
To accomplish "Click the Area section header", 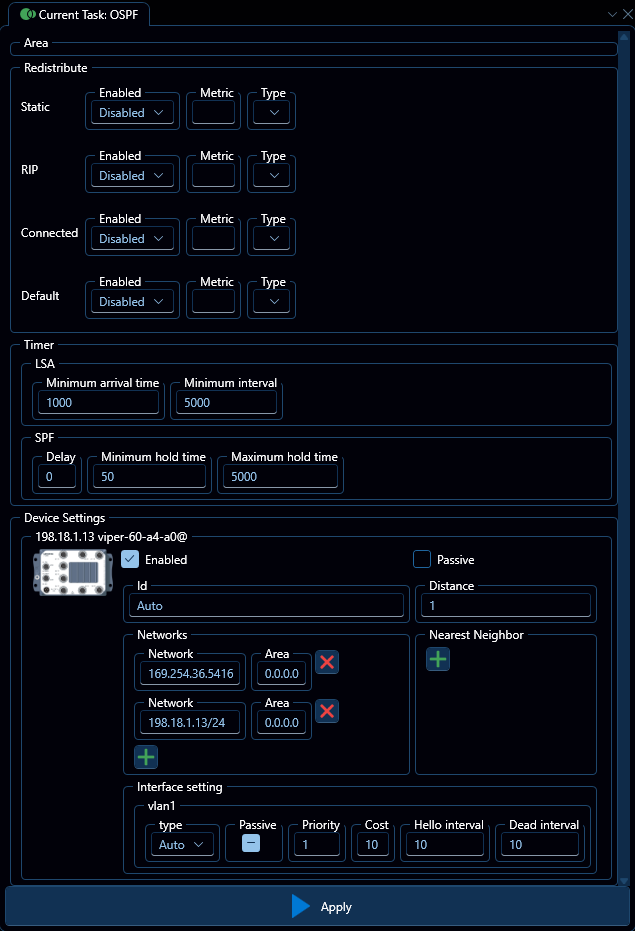I will [x=36, y=43].
